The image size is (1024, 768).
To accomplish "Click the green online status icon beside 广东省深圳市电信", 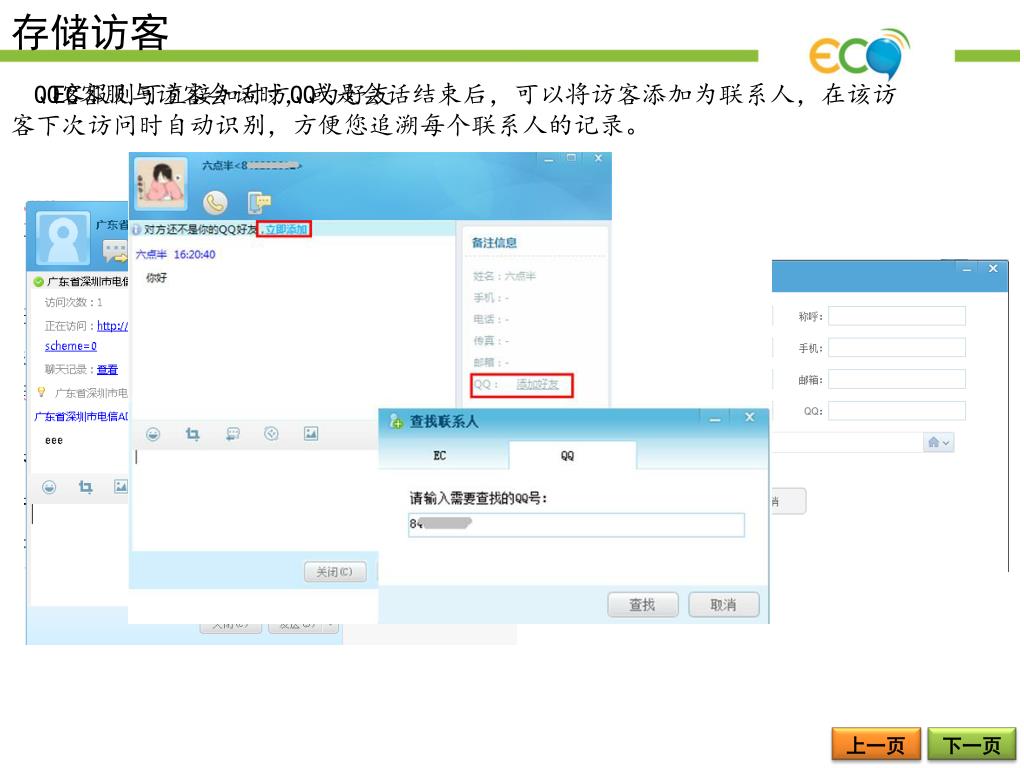I will [39, 281].
